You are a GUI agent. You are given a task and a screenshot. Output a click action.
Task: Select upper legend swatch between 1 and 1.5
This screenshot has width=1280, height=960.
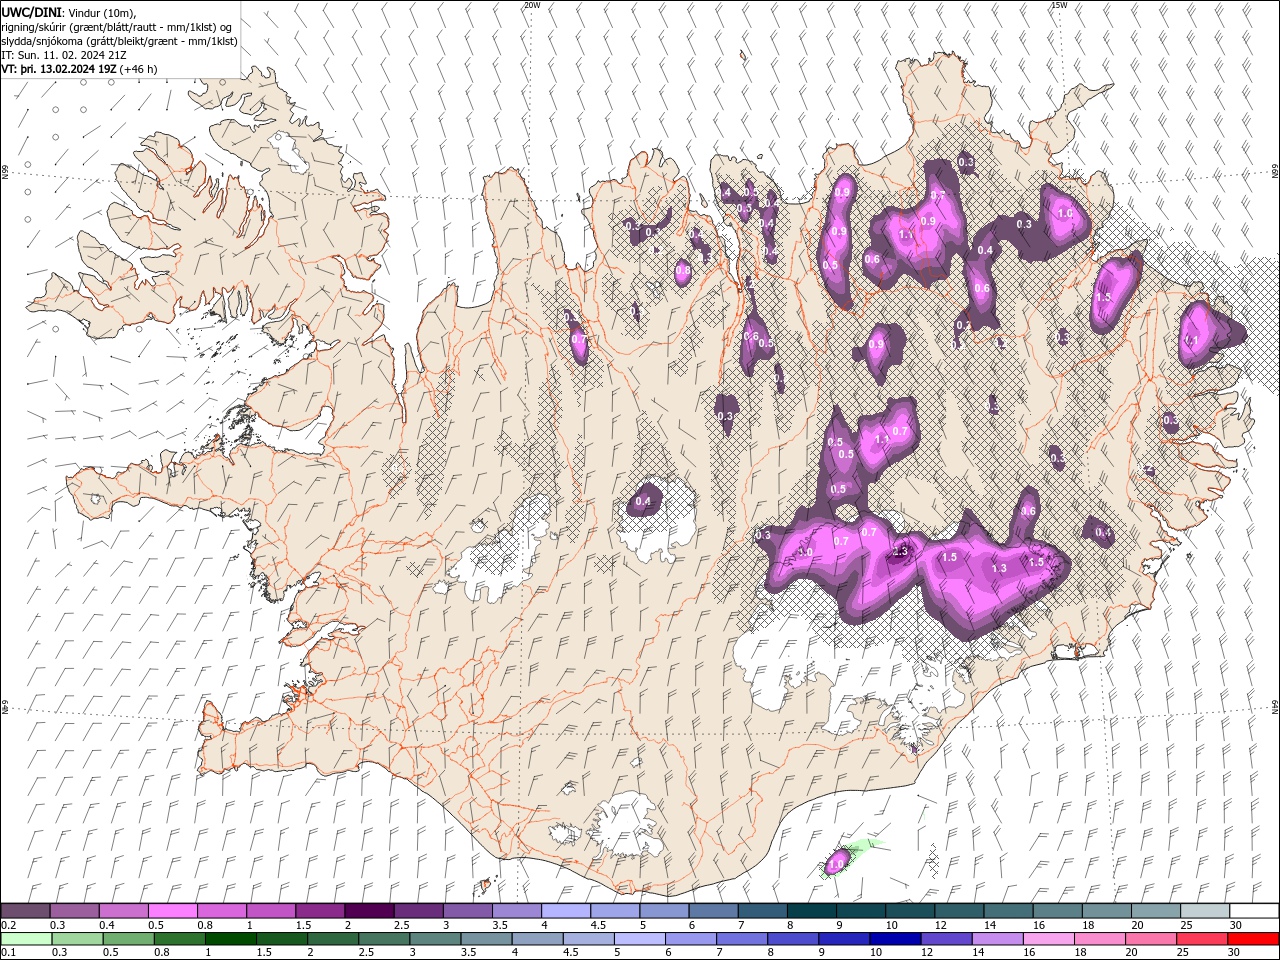point(271,911)
